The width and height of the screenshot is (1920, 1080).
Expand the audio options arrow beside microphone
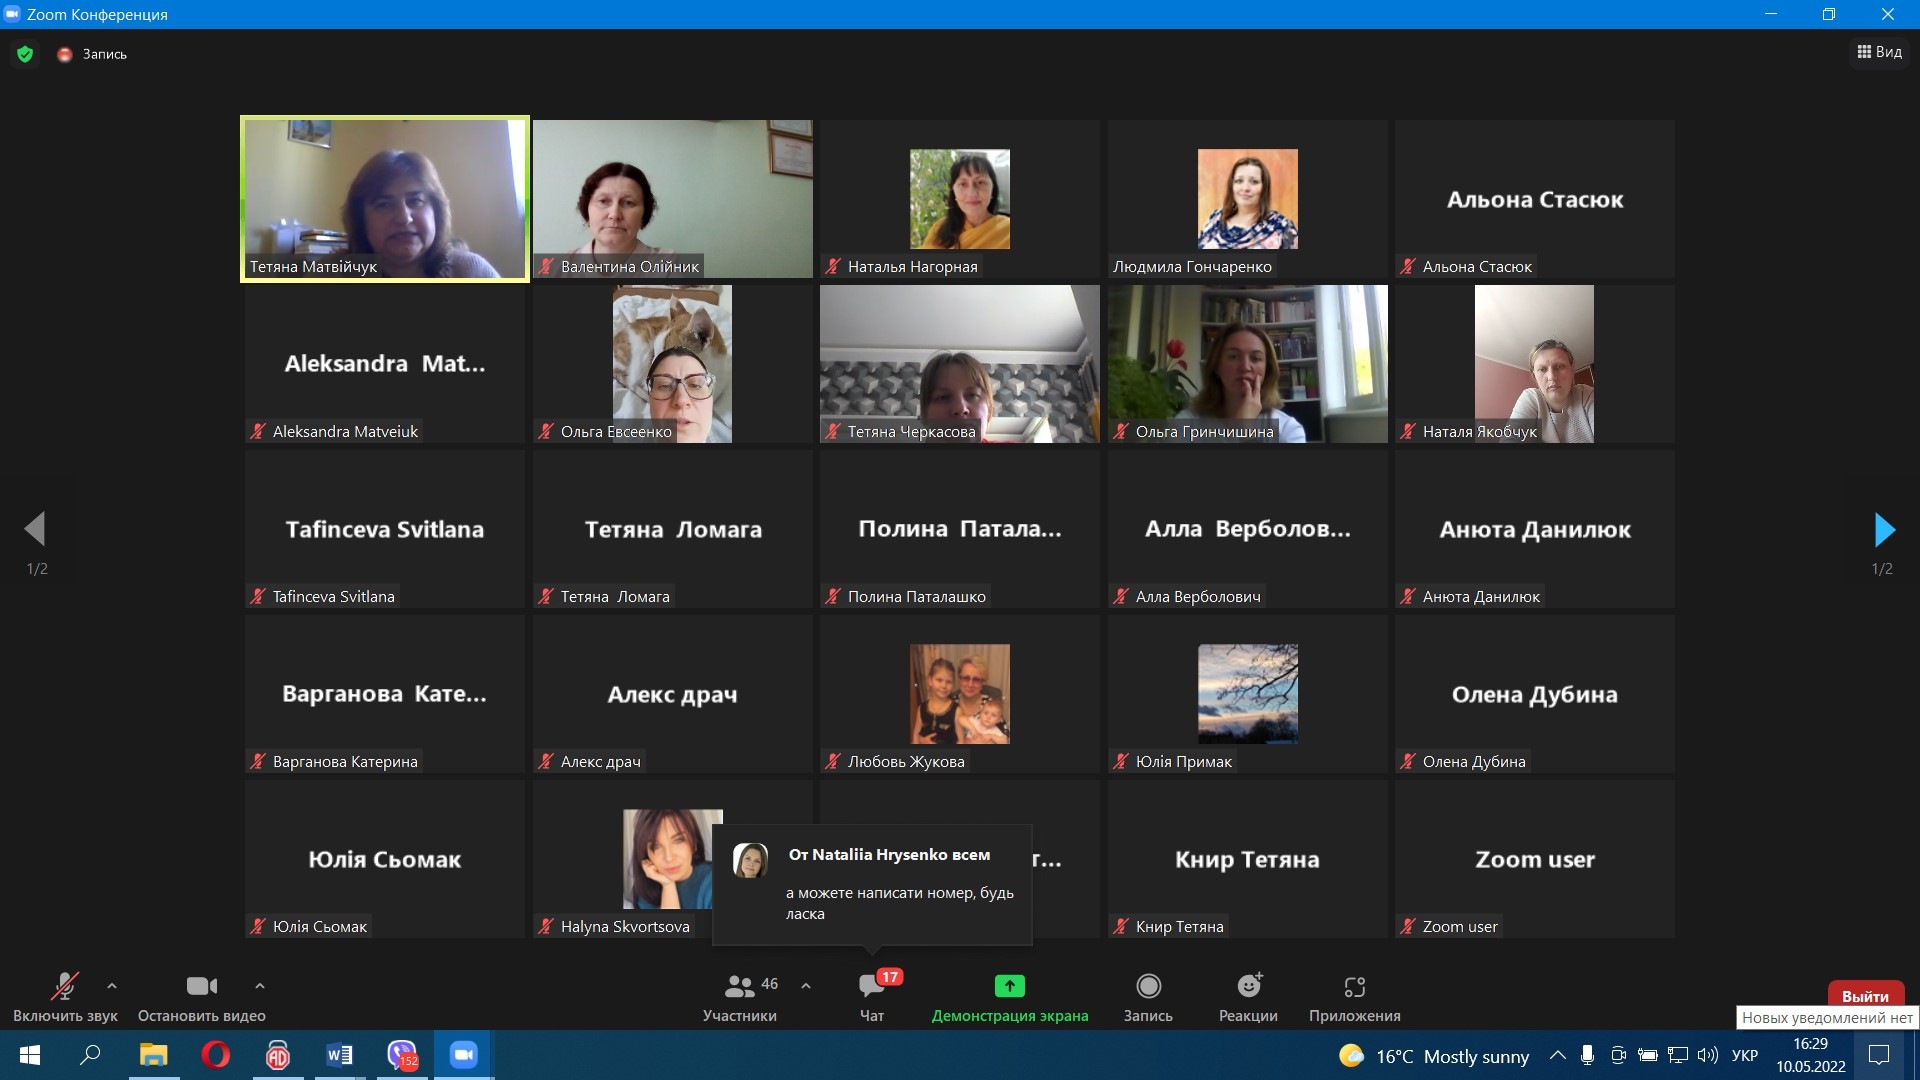[x=112, y=986]
